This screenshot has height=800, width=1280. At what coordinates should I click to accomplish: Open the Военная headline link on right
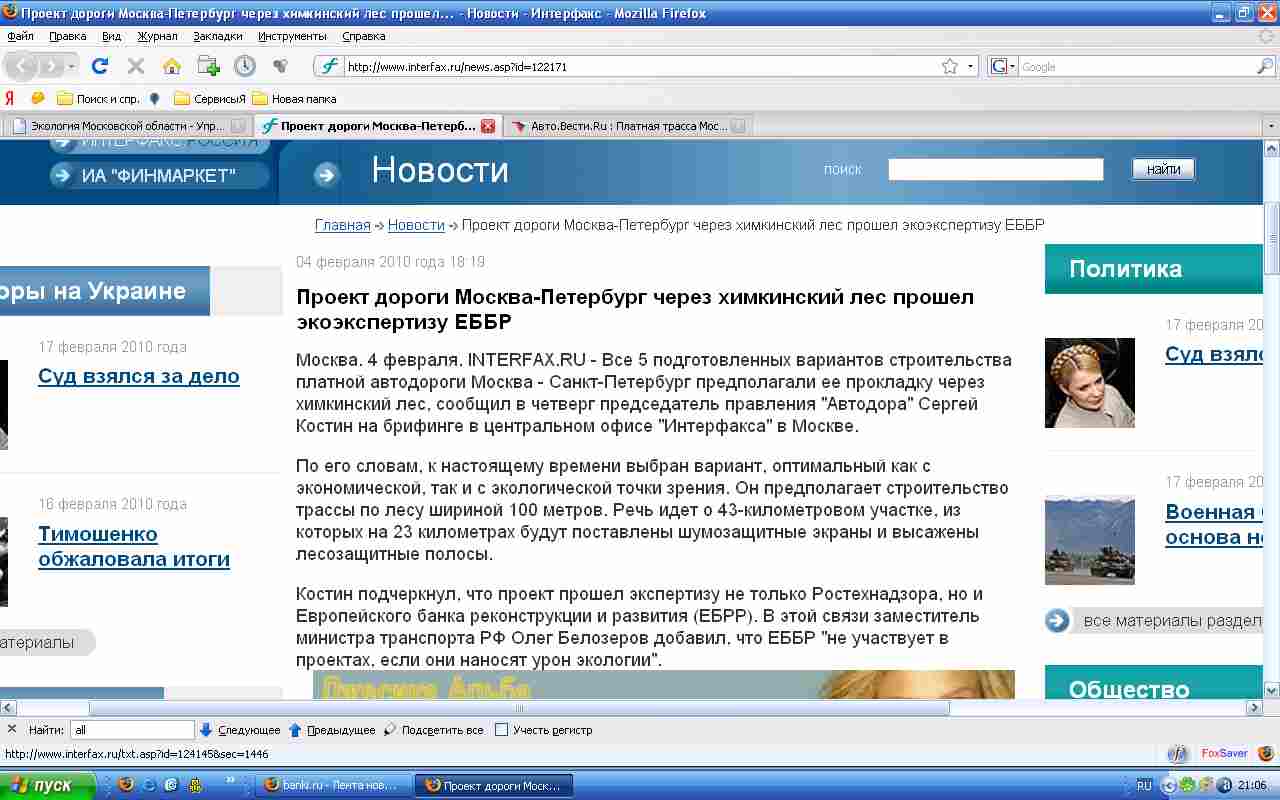coord(1214,524)
